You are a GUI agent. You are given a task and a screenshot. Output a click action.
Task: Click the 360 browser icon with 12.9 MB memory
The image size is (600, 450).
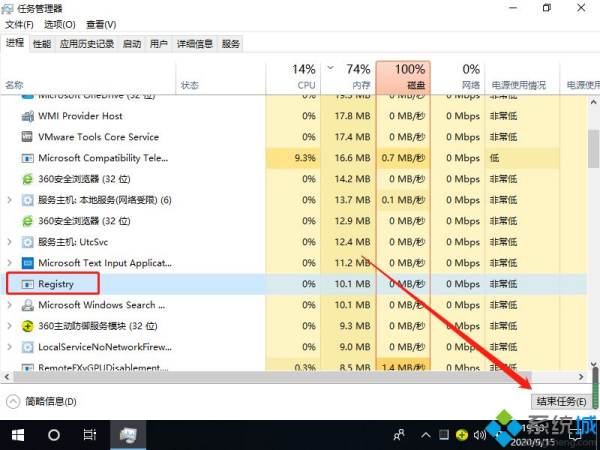click(x=28, y=221)
